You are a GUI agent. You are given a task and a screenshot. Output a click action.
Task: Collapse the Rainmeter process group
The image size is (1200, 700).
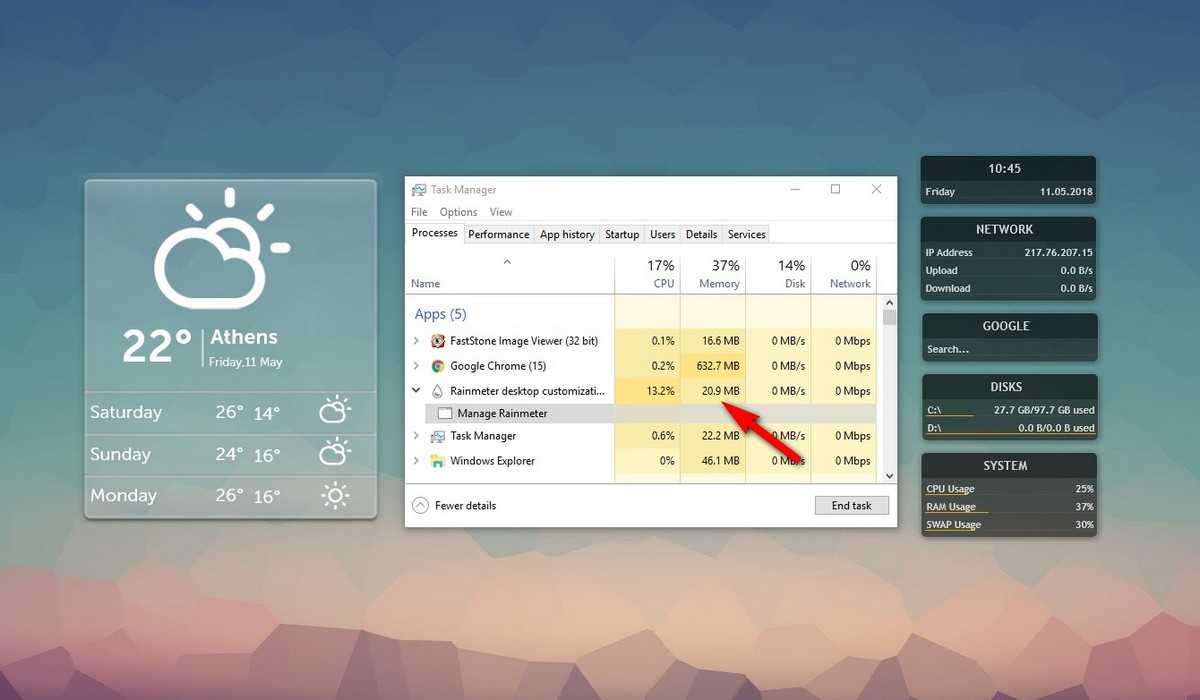[416, 391]
